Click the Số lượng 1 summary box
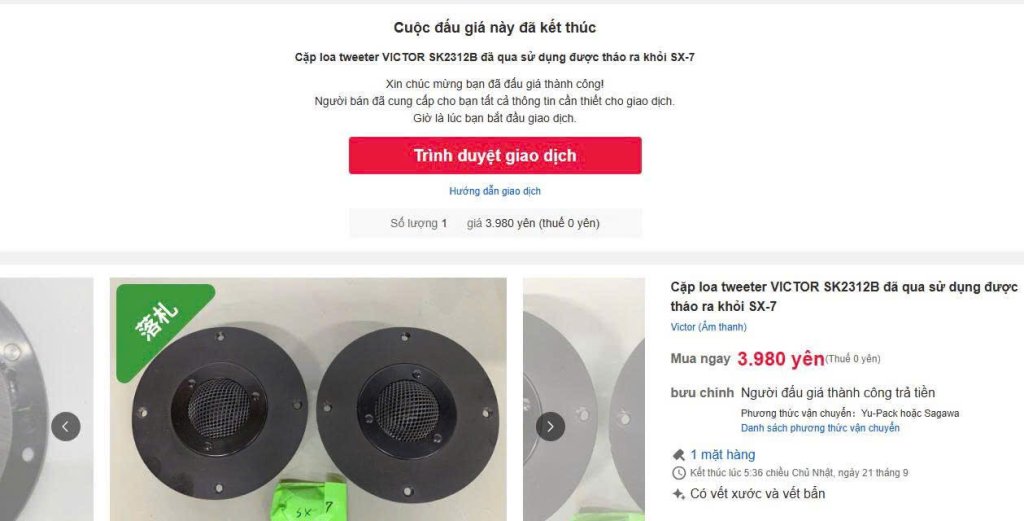 495,223
